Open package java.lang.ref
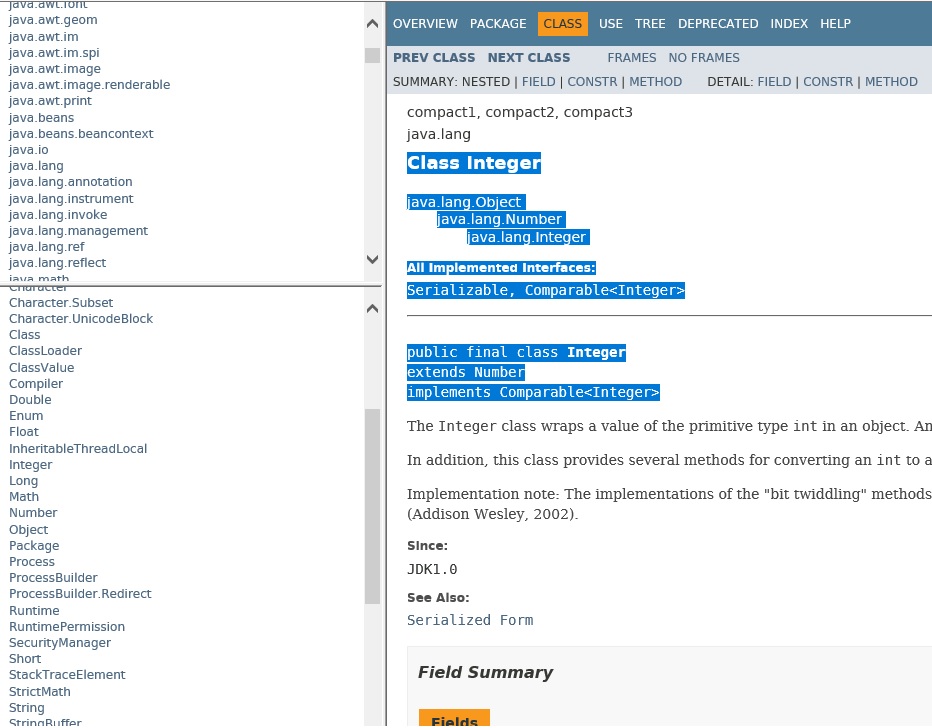This screenshot has height=728, width=932. [x=46, y=247]
